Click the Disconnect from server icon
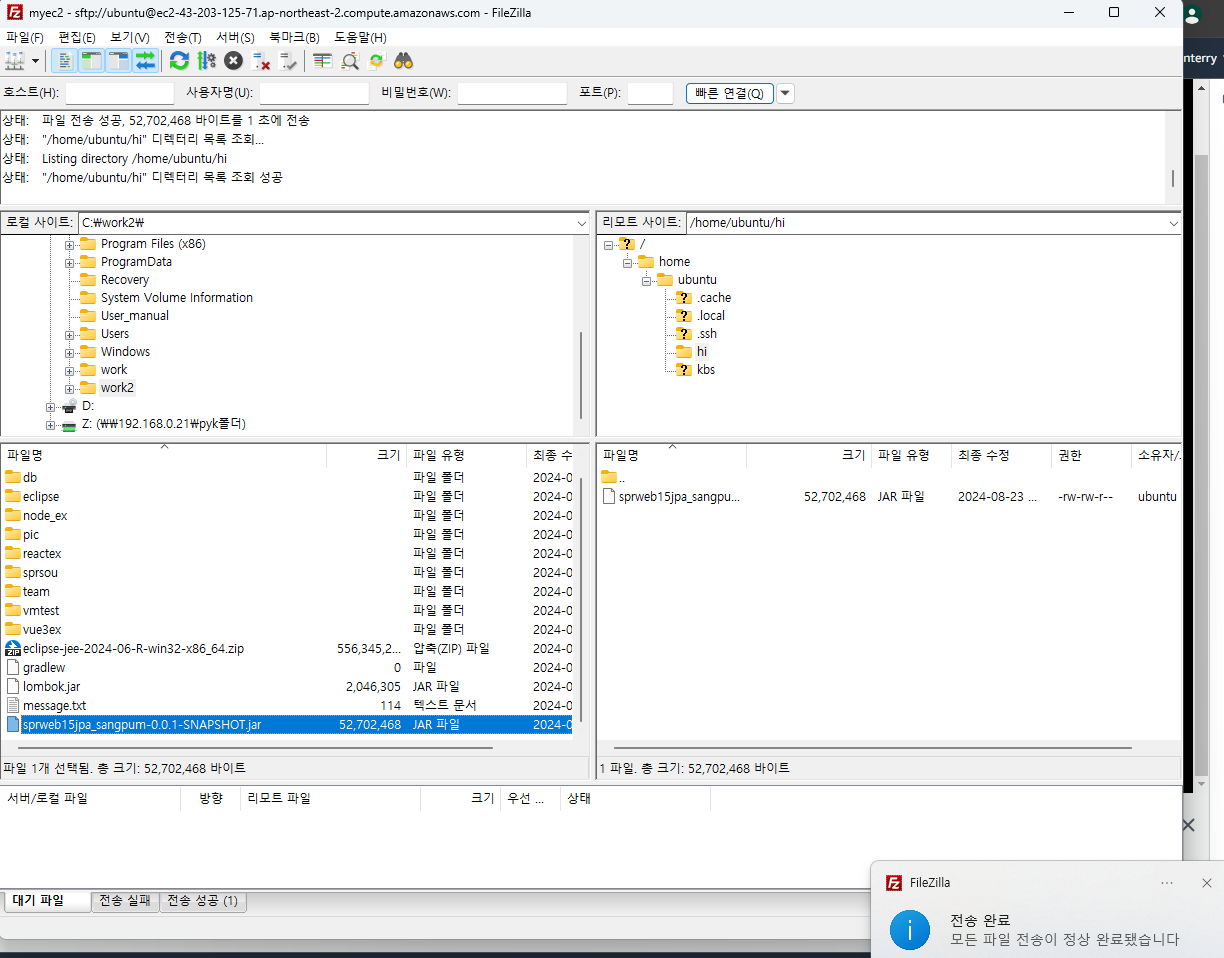The image size is (1224, 958). (x=261, y=61)
